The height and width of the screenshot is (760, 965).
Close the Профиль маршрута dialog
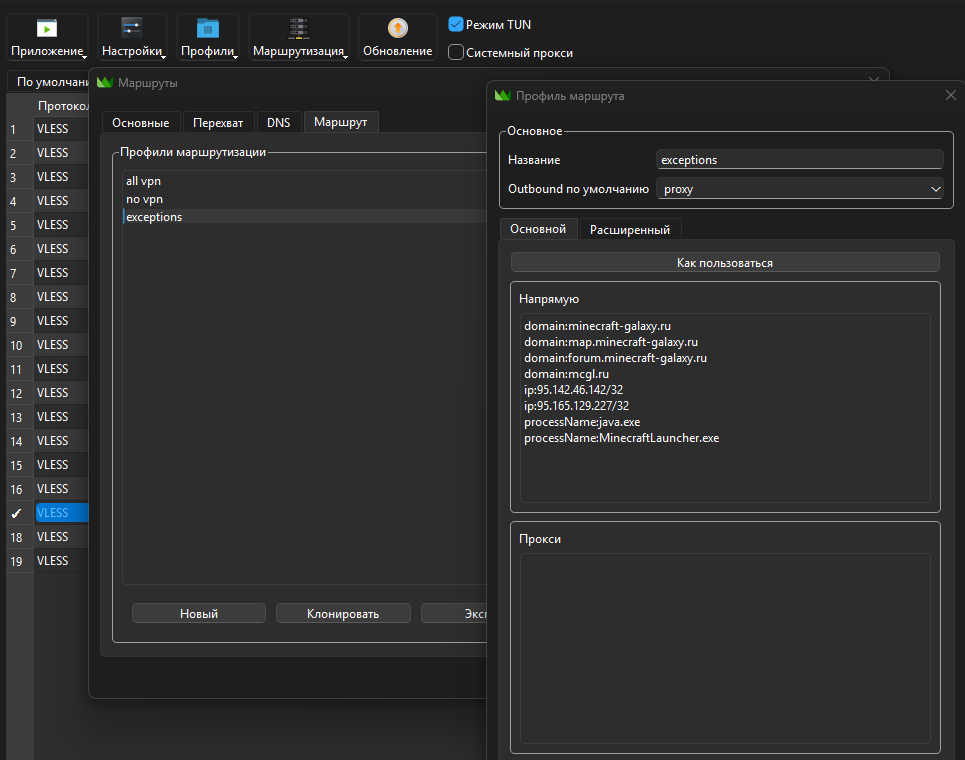[x=950, y=95]
